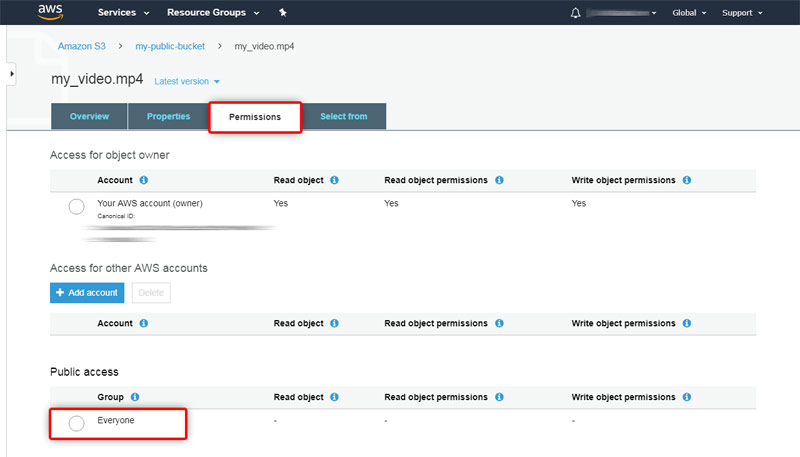
Task: Open the notifications bell
Action: tap(575, 13)
